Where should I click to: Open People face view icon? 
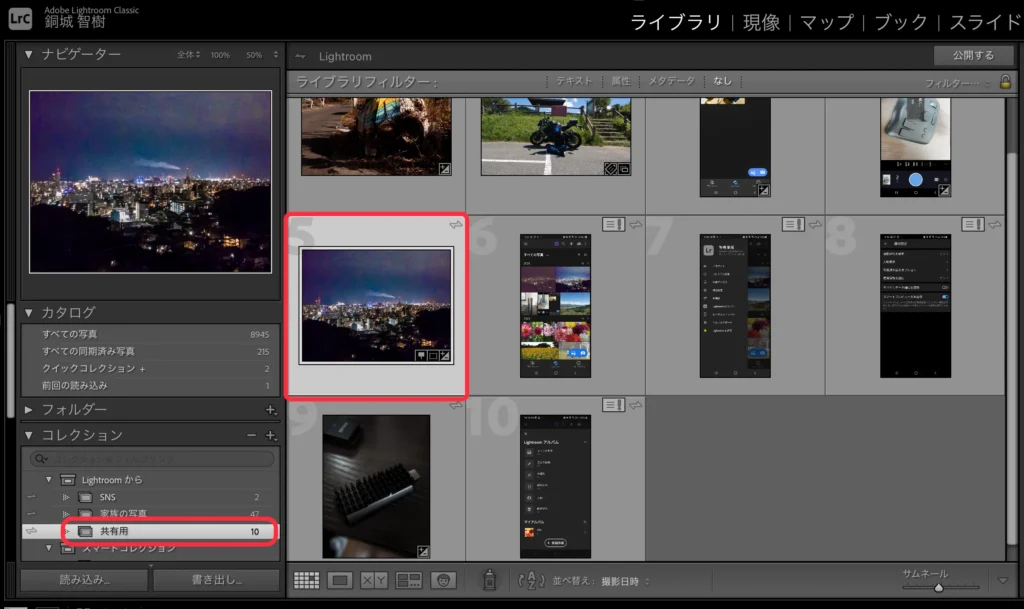(x=443, y=580)
